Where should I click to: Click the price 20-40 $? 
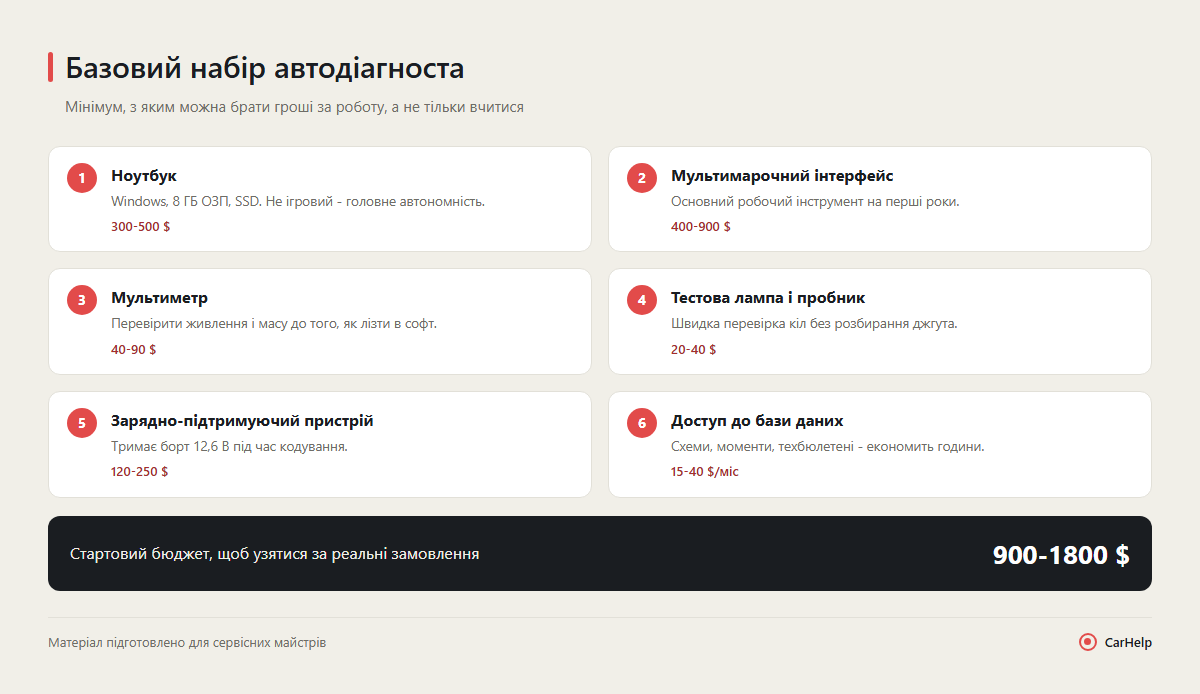coord(694,350)
